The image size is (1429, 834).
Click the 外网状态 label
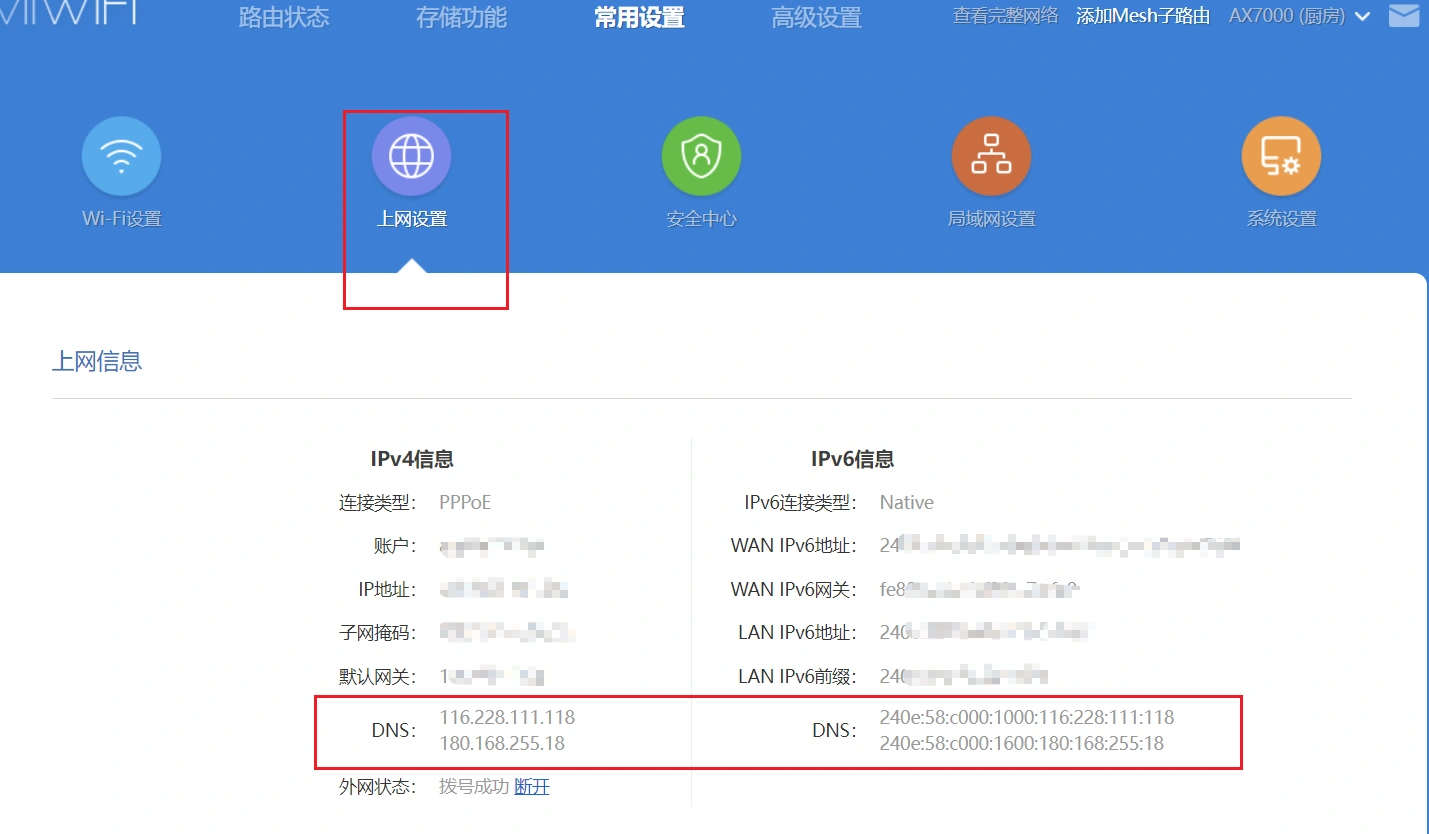click(x=377, y=787)
